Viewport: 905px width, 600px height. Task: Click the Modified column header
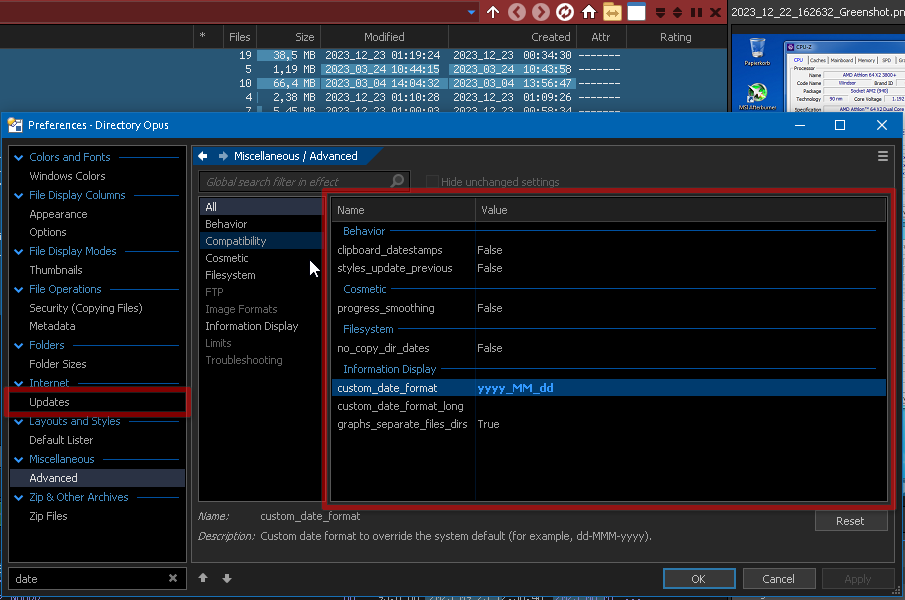pos(384,37)
